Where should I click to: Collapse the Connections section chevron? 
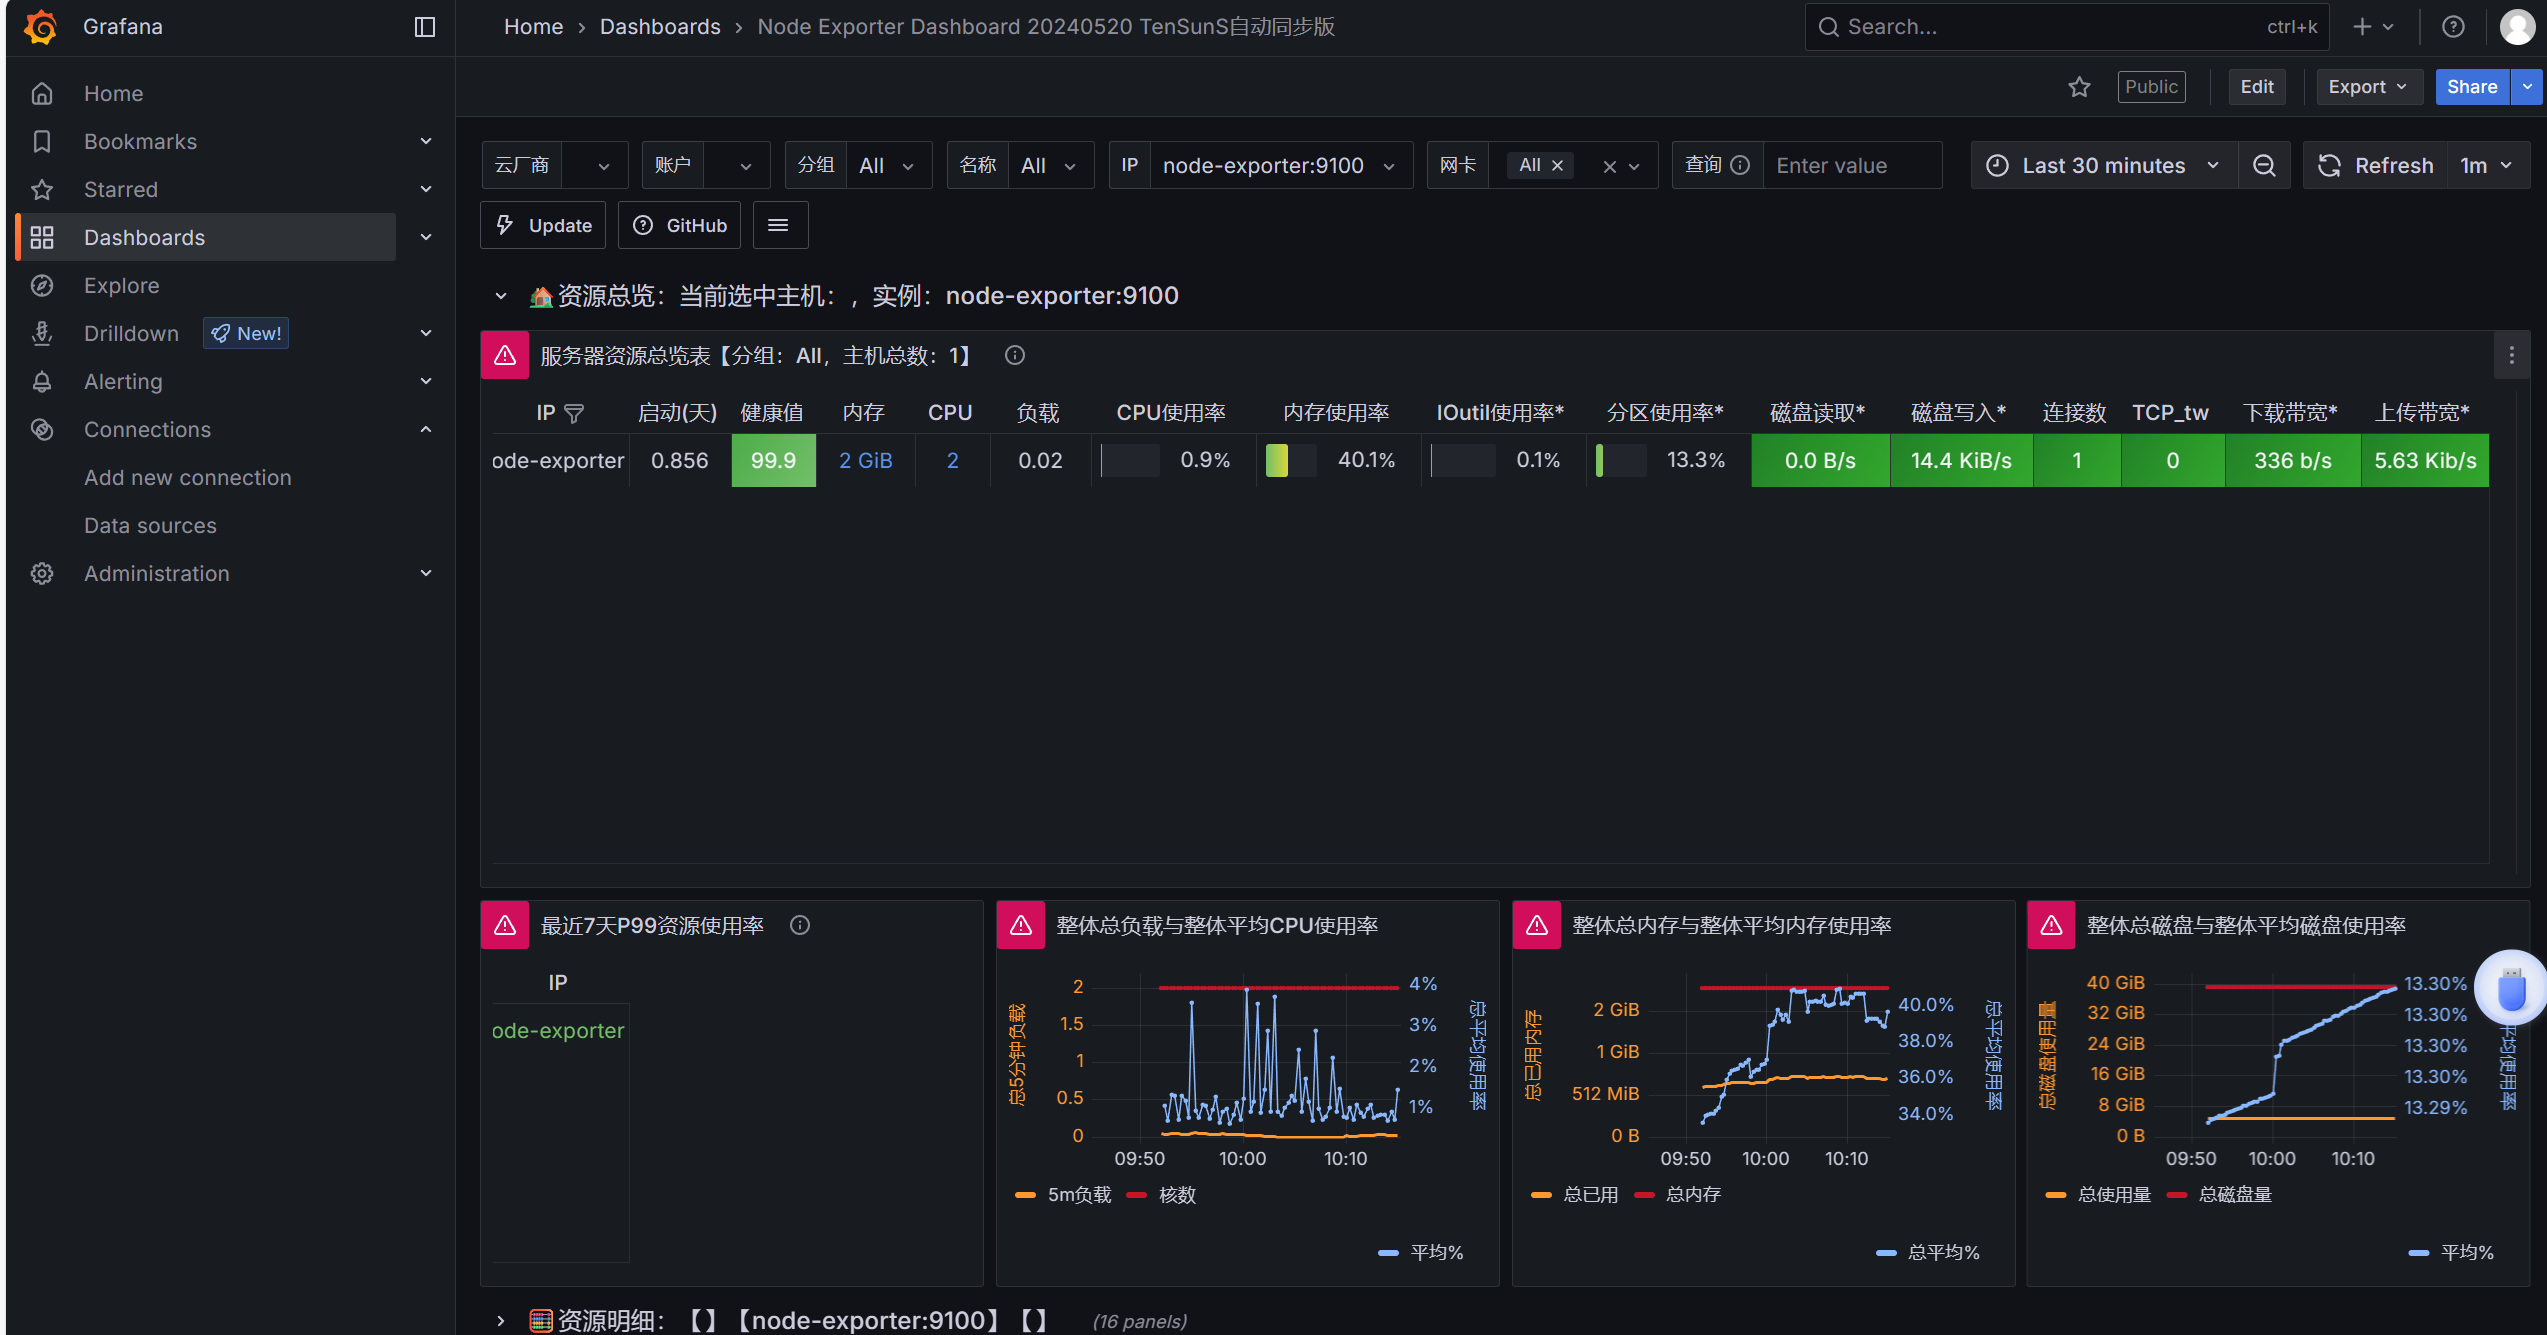tap(426, 429)
